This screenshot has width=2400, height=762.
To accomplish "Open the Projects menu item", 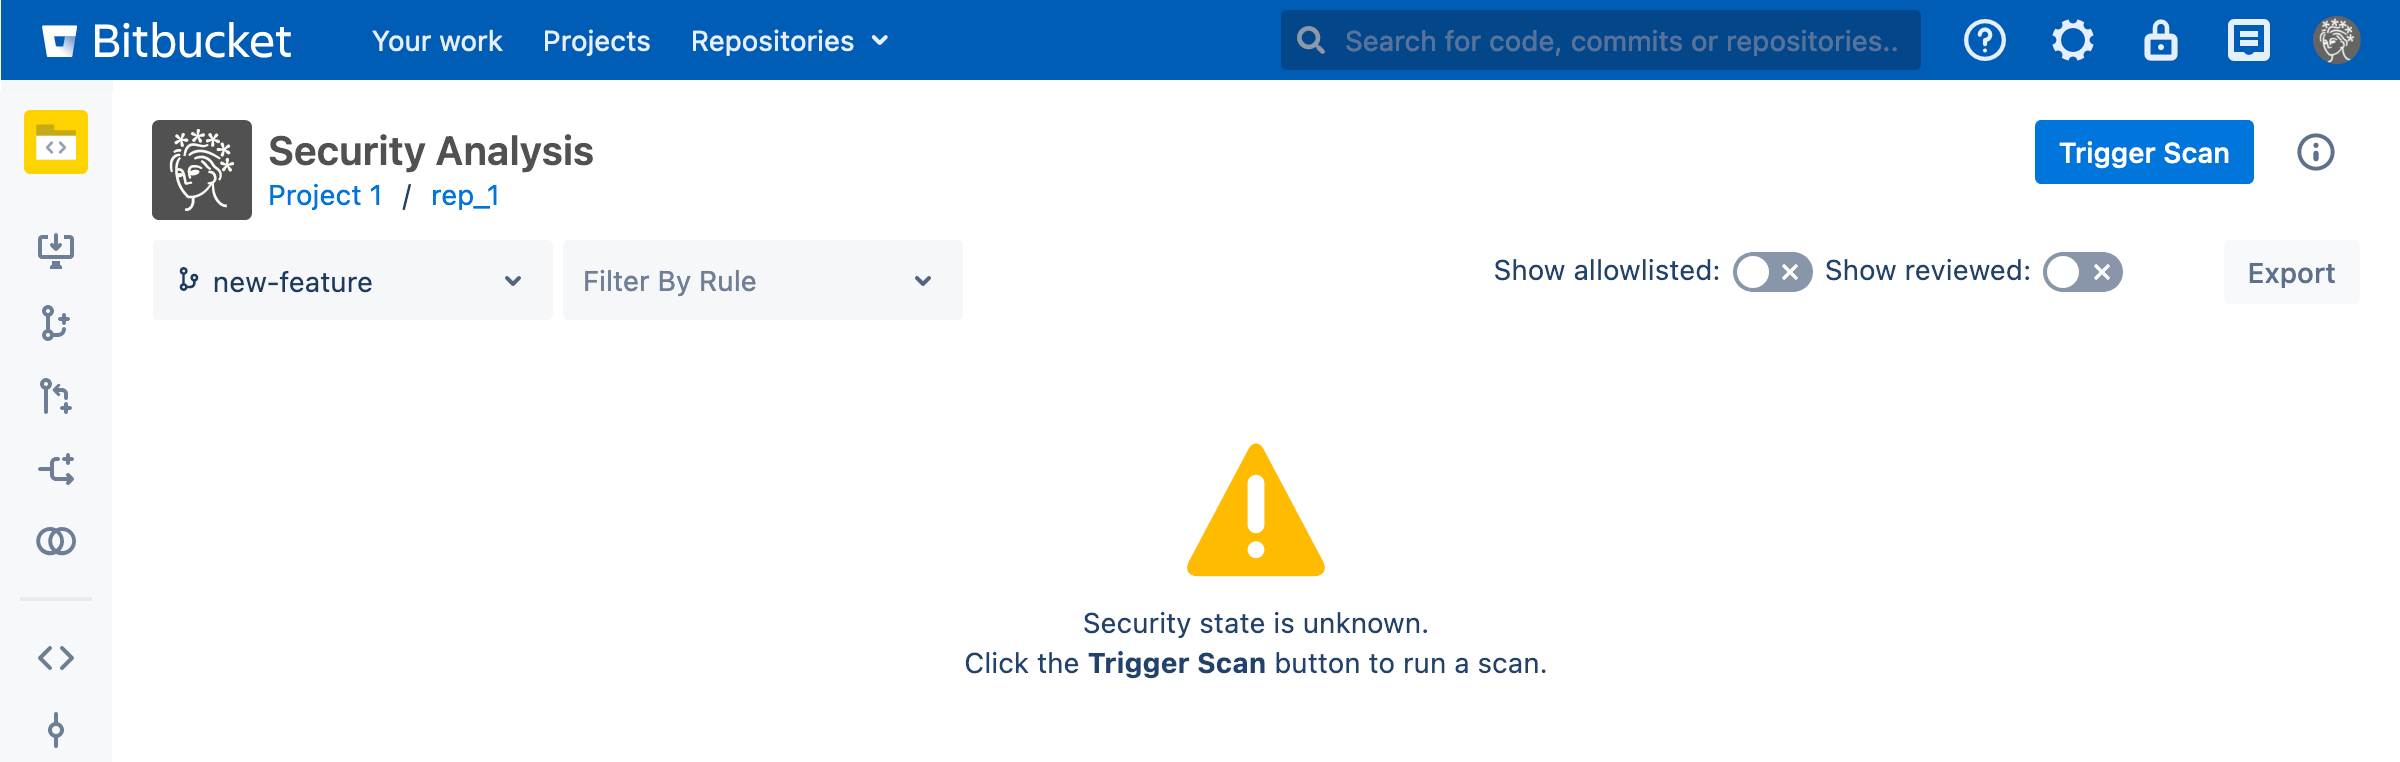I will click(x=596, y=41).
